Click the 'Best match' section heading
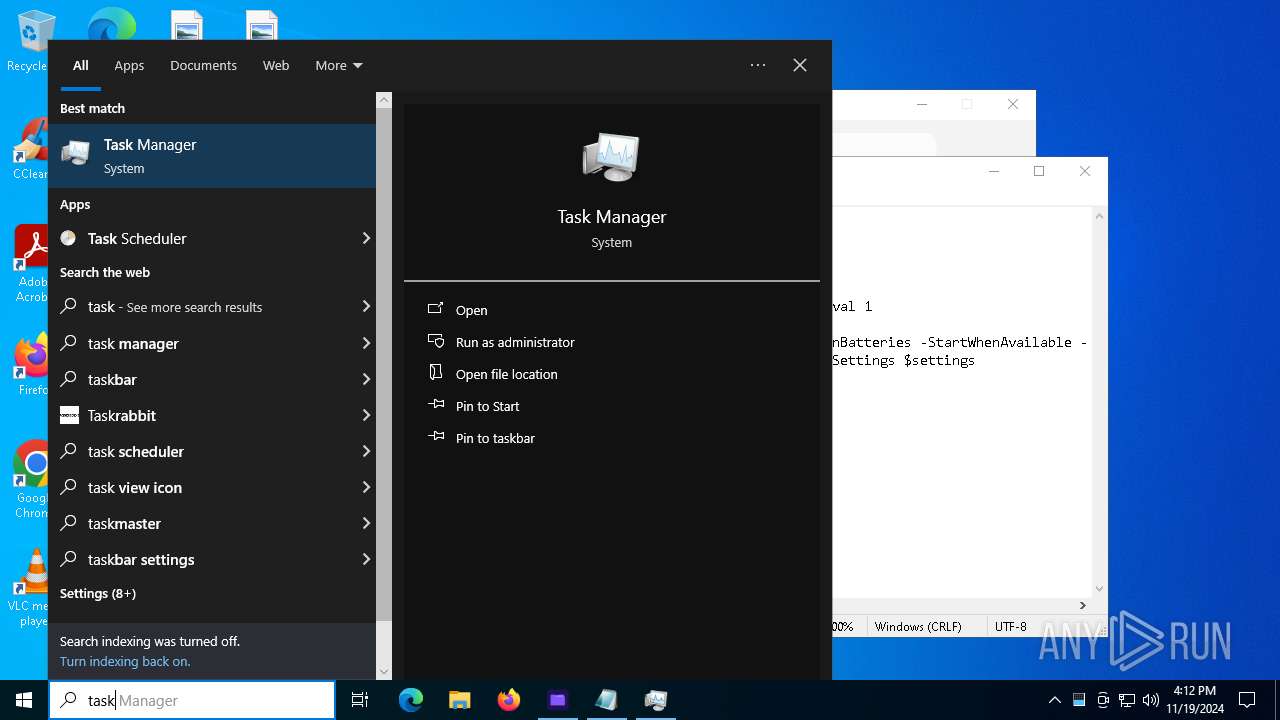 [x=92, y=108]
